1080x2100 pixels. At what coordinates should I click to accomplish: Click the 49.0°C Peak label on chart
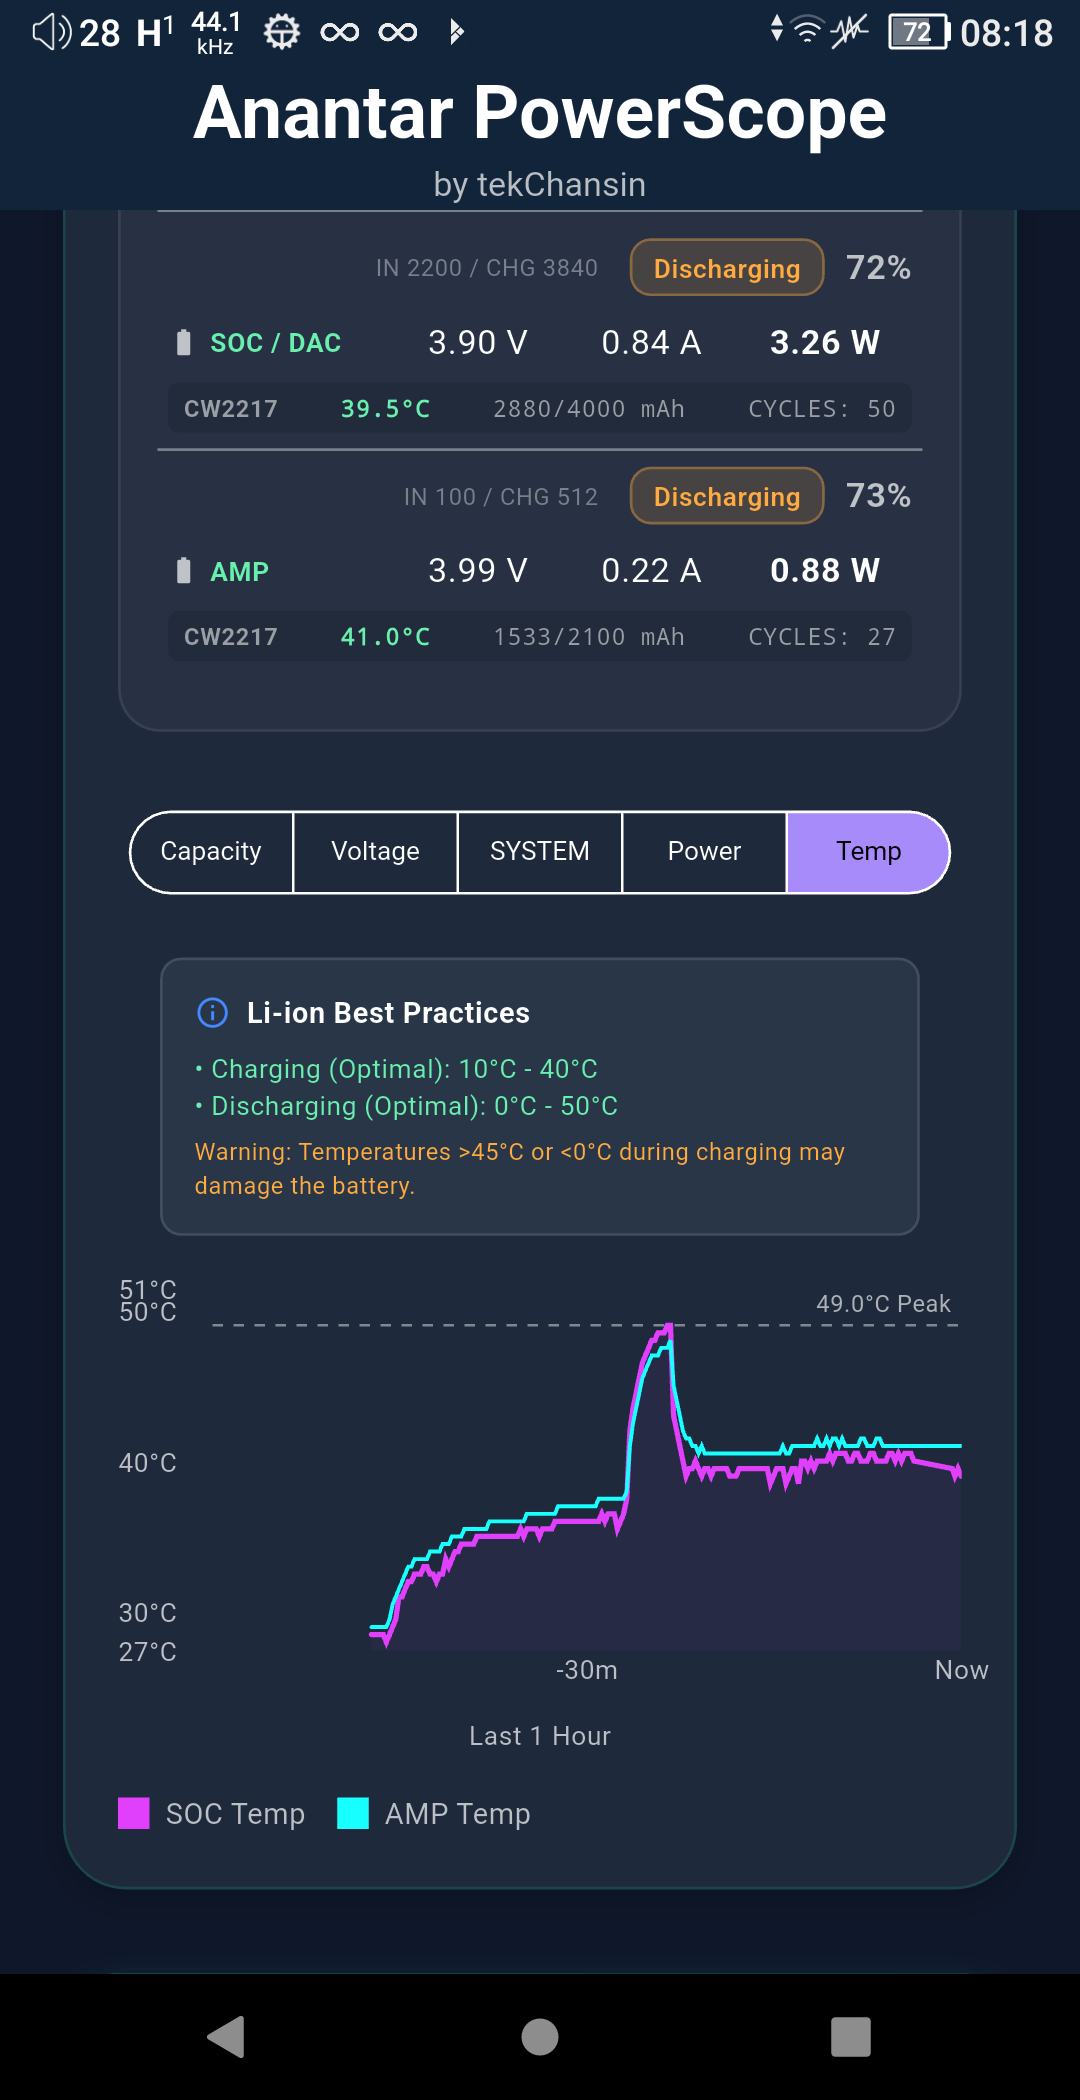[882, 1303]
